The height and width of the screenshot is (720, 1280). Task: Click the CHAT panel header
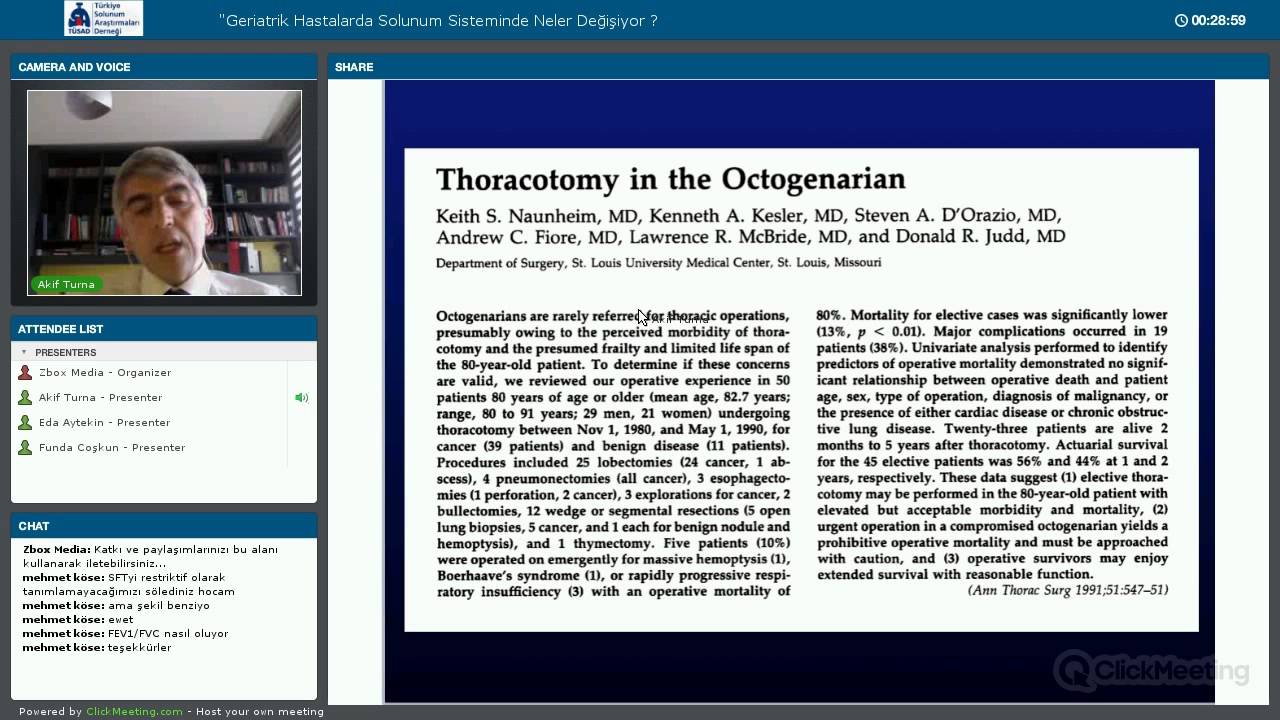164,526
